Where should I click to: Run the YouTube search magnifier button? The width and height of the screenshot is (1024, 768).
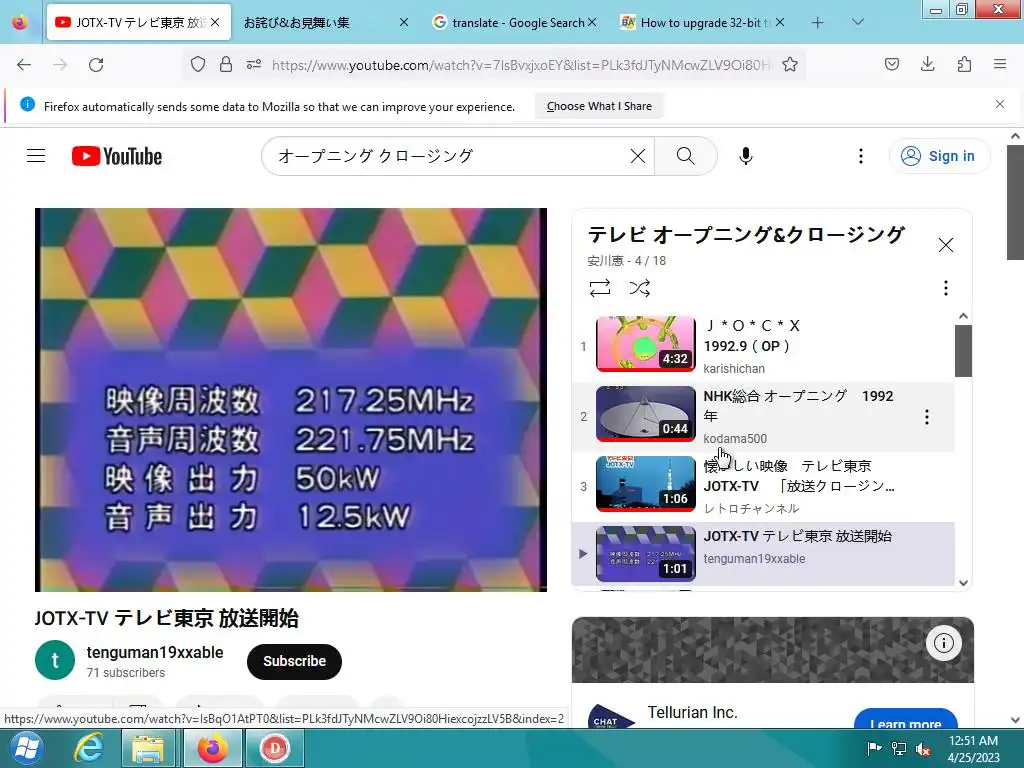[686, 156]
